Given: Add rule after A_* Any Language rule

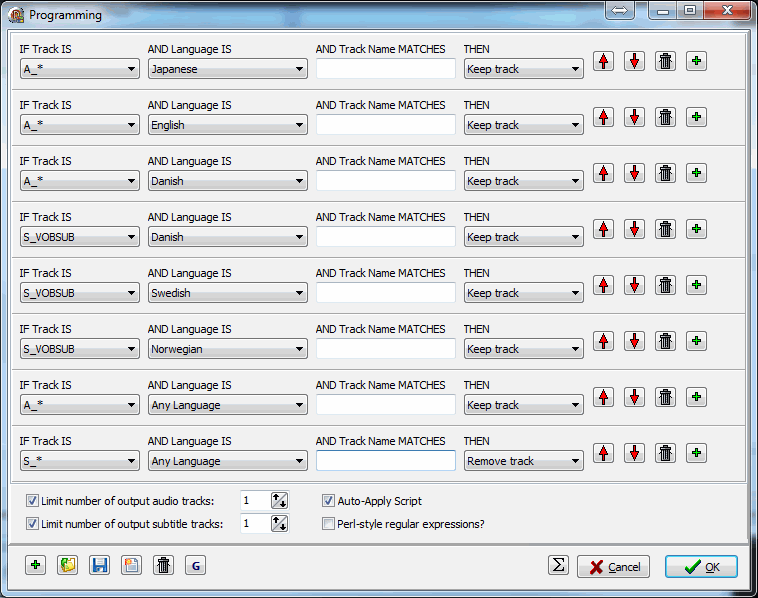Looking at the screenshot, I should click(x=696, y=397).
